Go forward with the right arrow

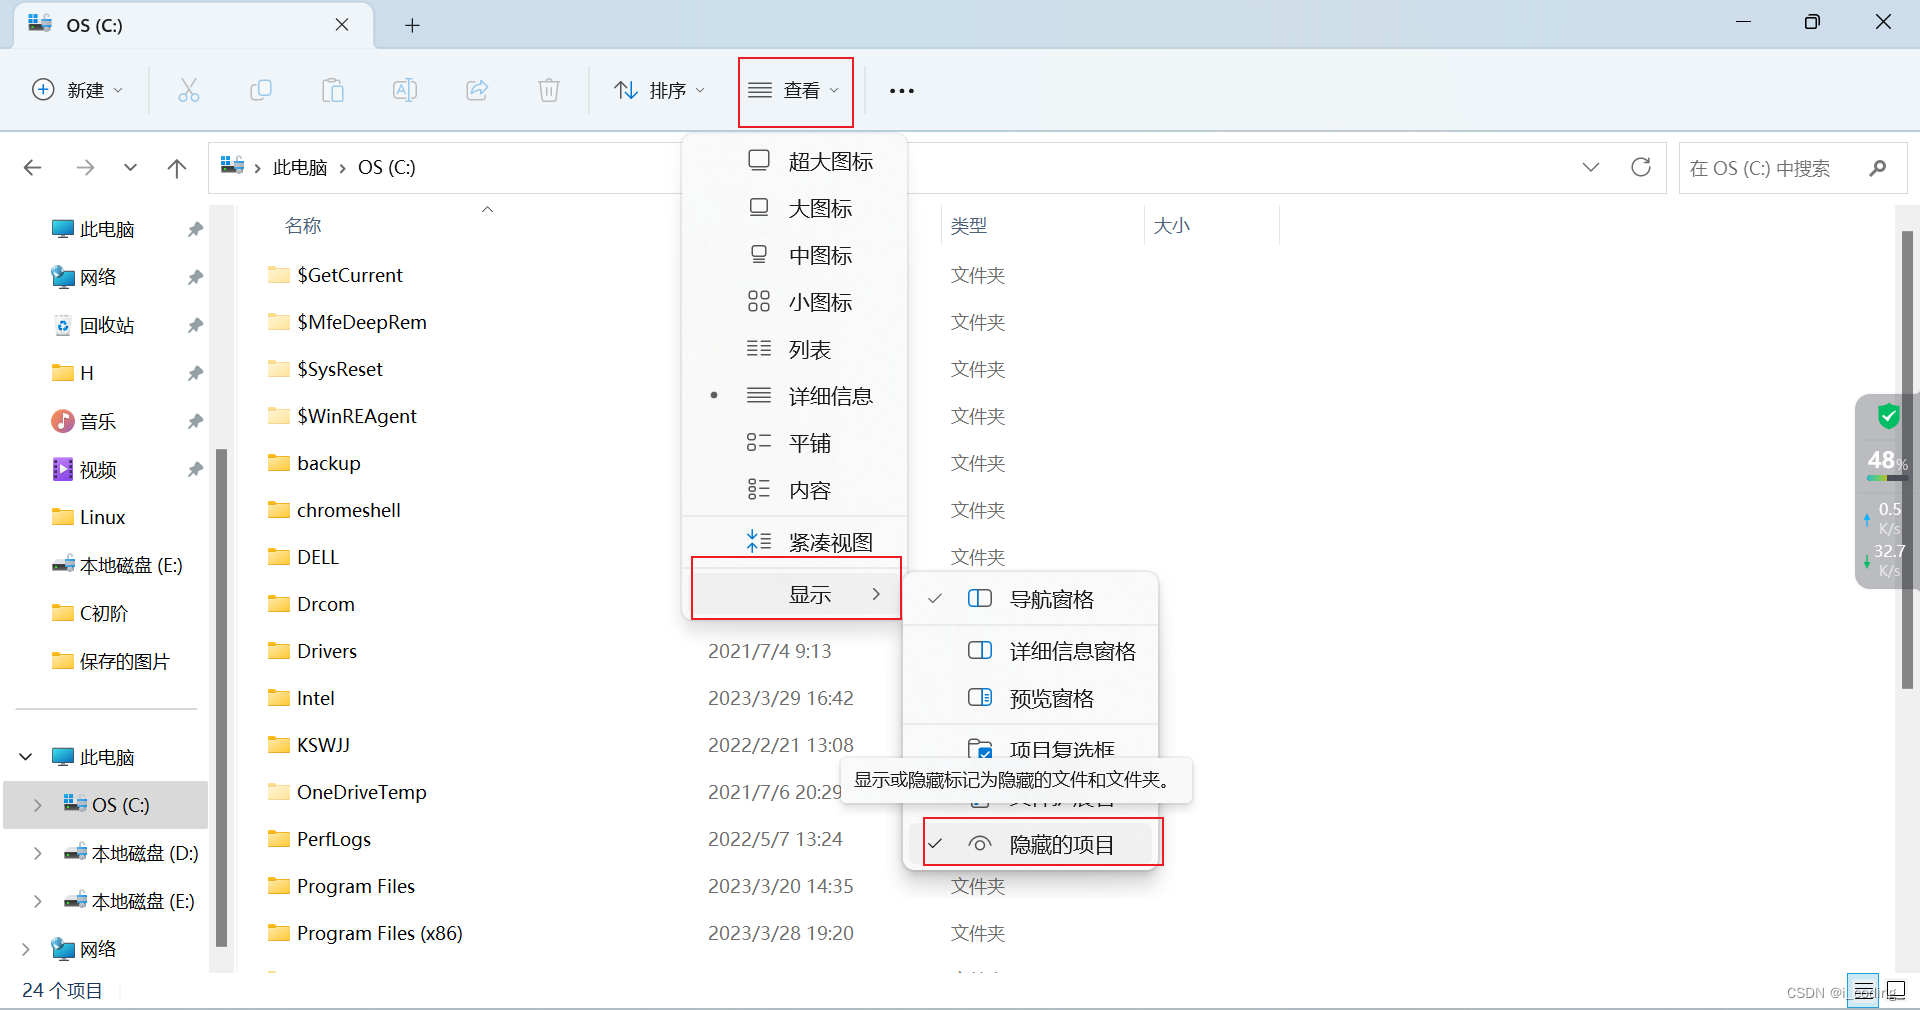85,167
